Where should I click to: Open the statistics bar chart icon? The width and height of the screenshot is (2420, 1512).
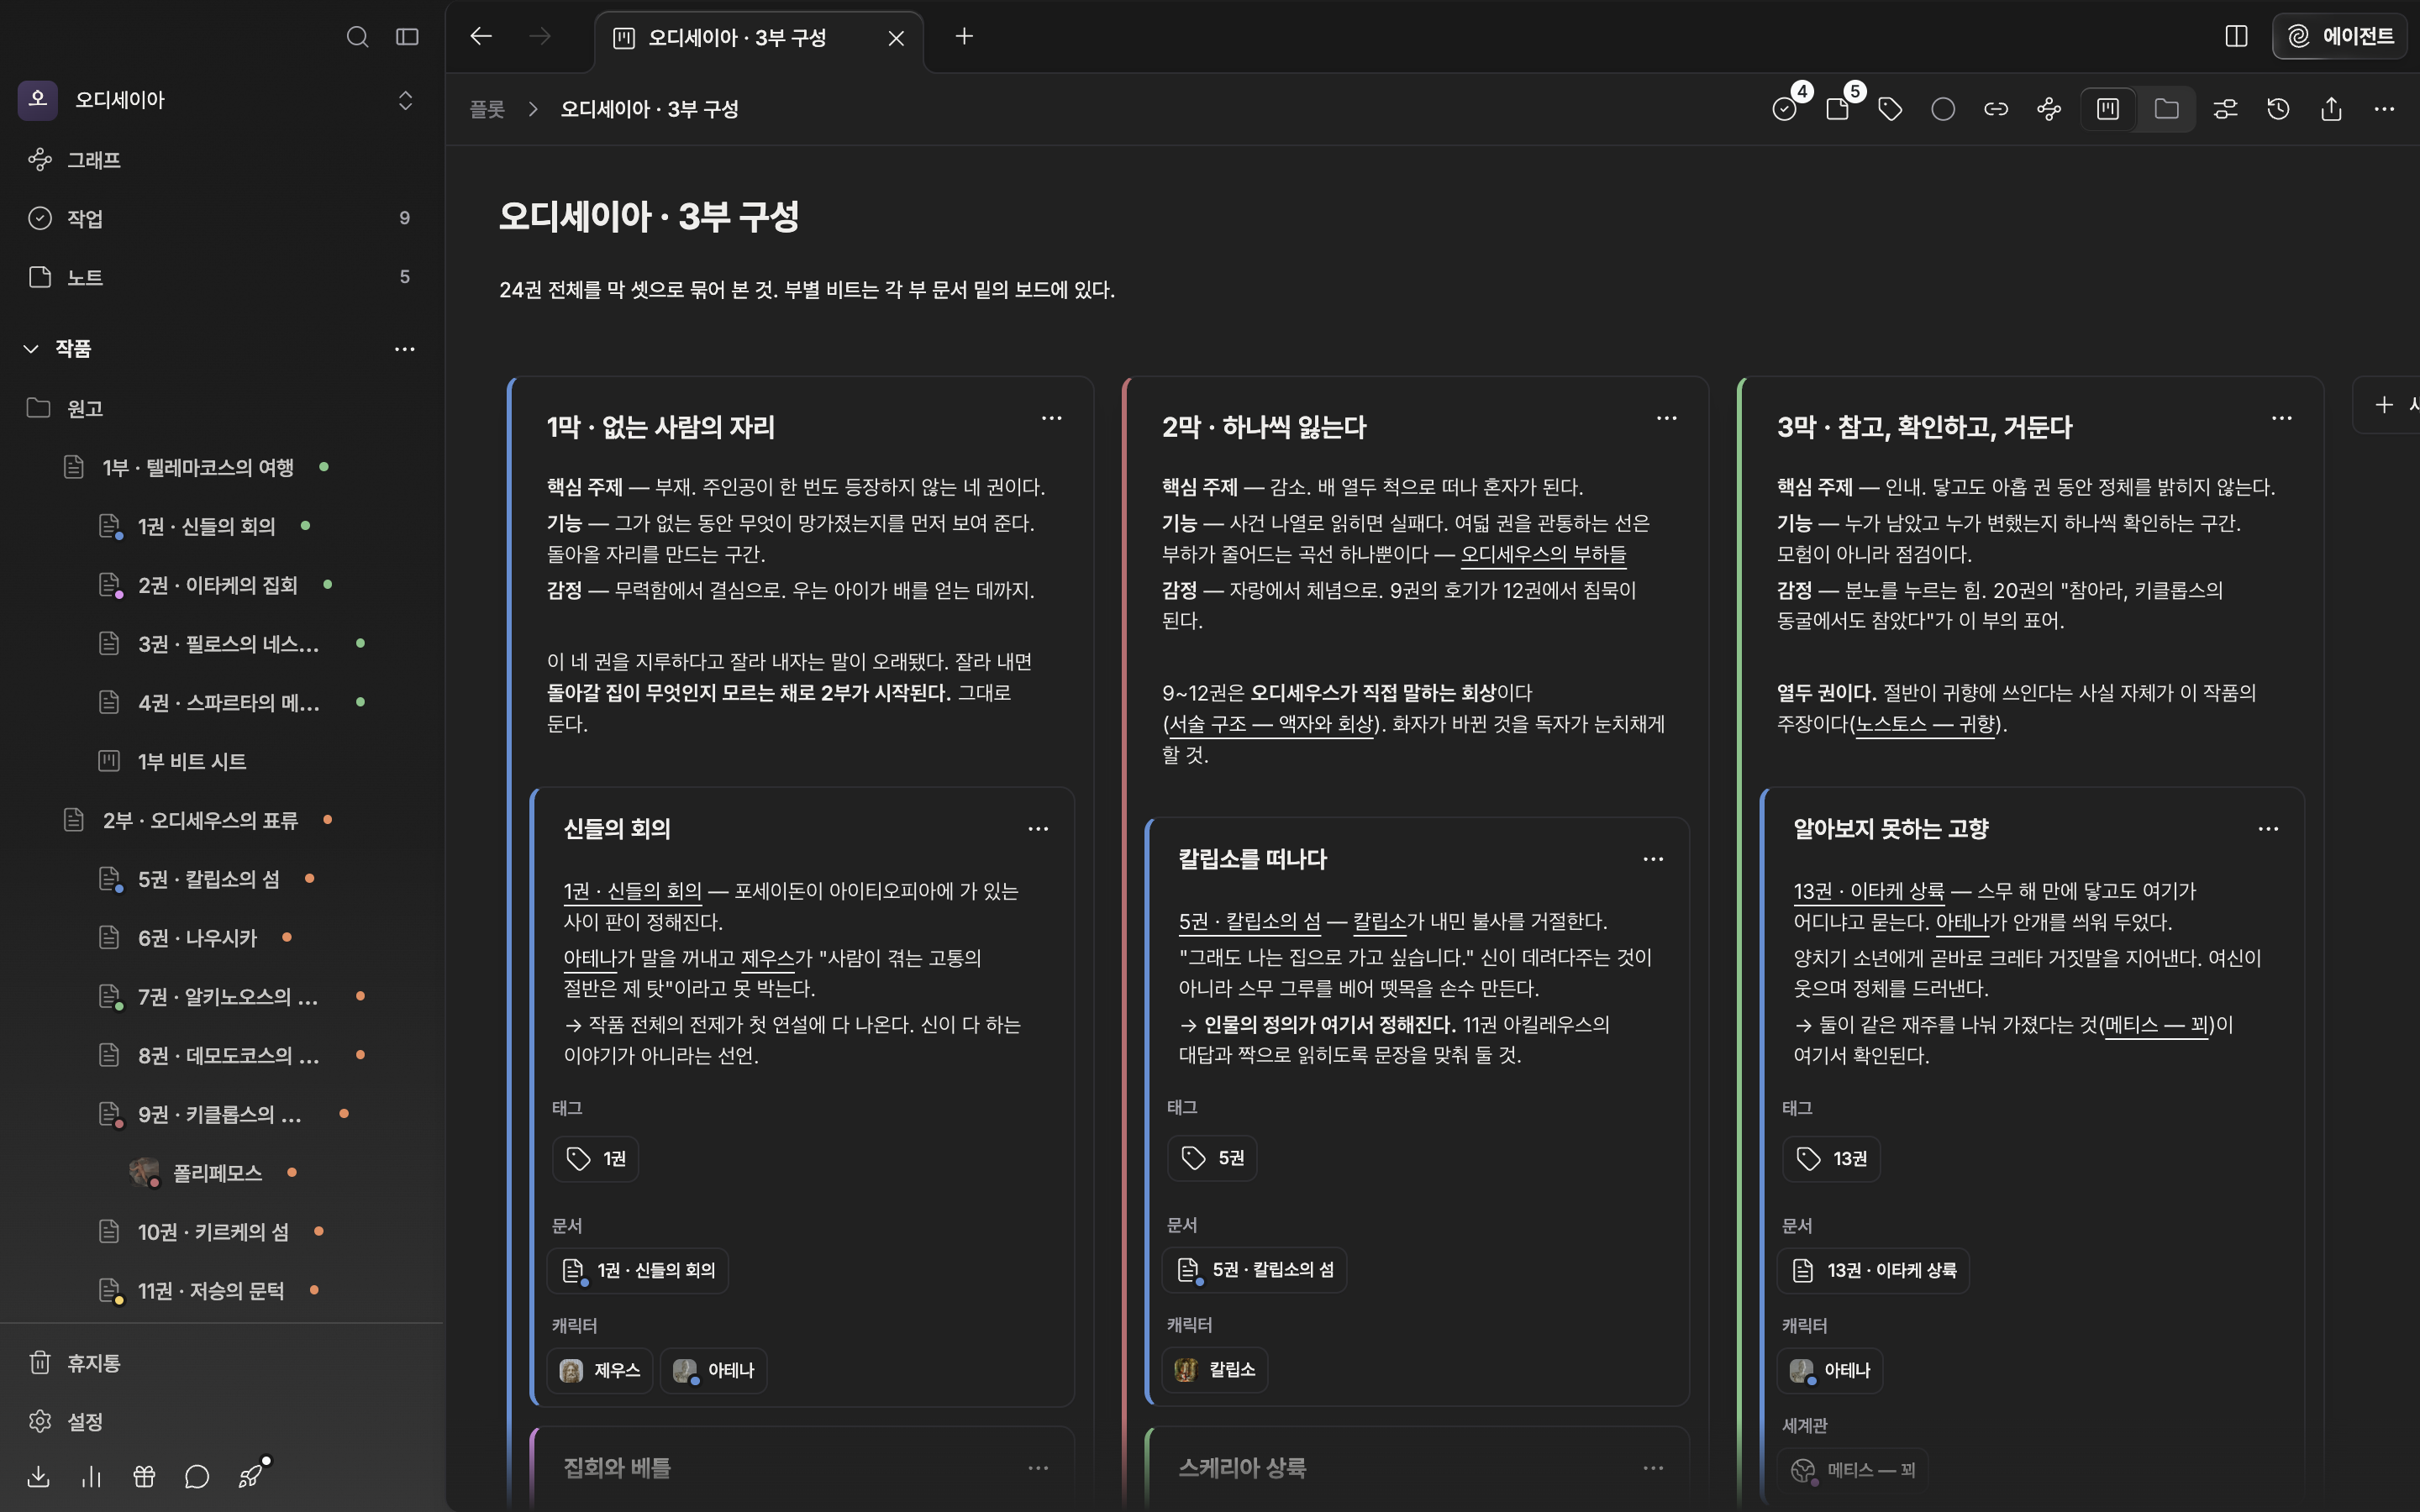pyautogui.click(x=91, y=1476)
